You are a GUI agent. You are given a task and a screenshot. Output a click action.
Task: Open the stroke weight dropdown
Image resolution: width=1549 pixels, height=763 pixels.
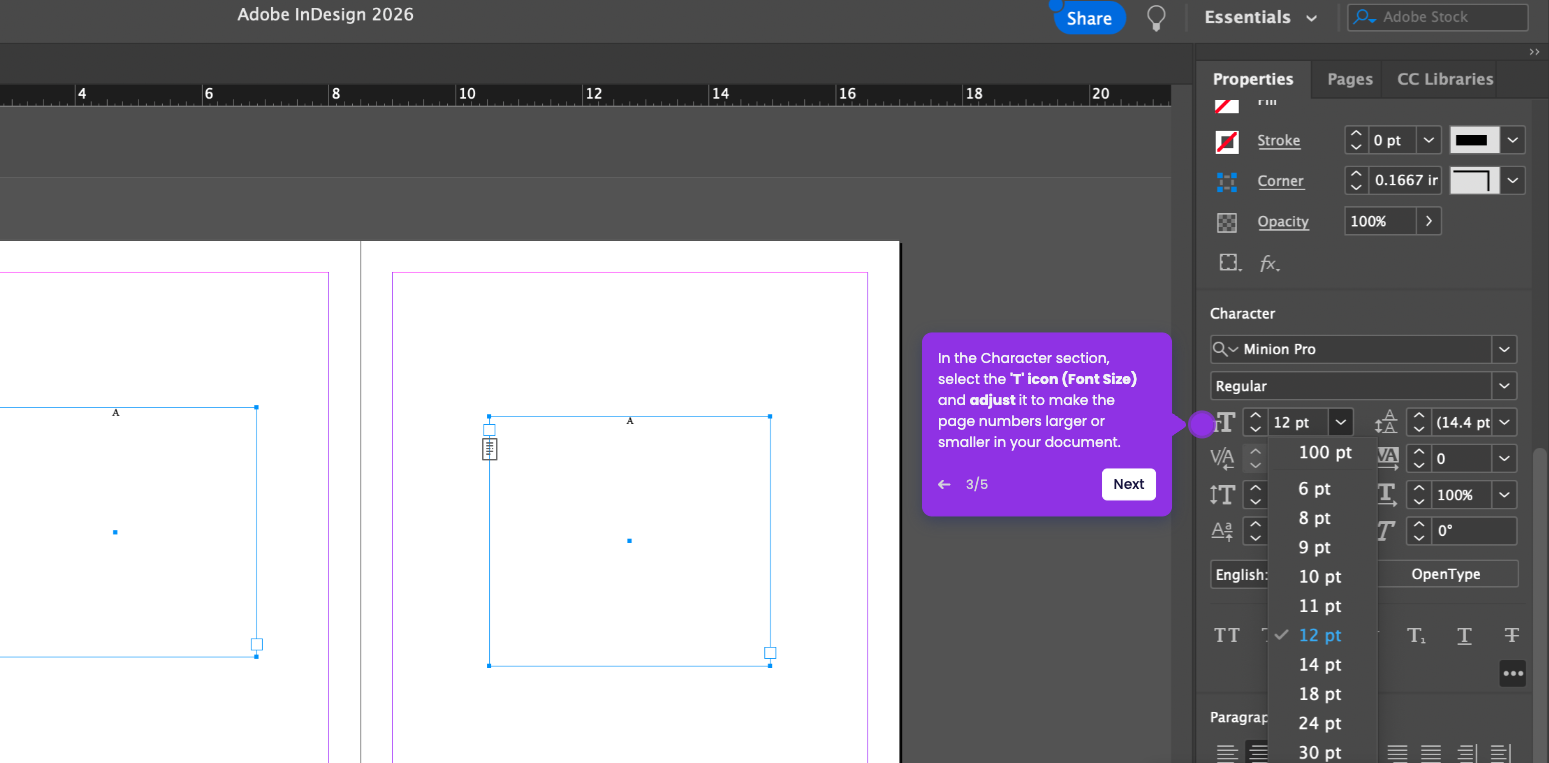[x=1430, y=140]
